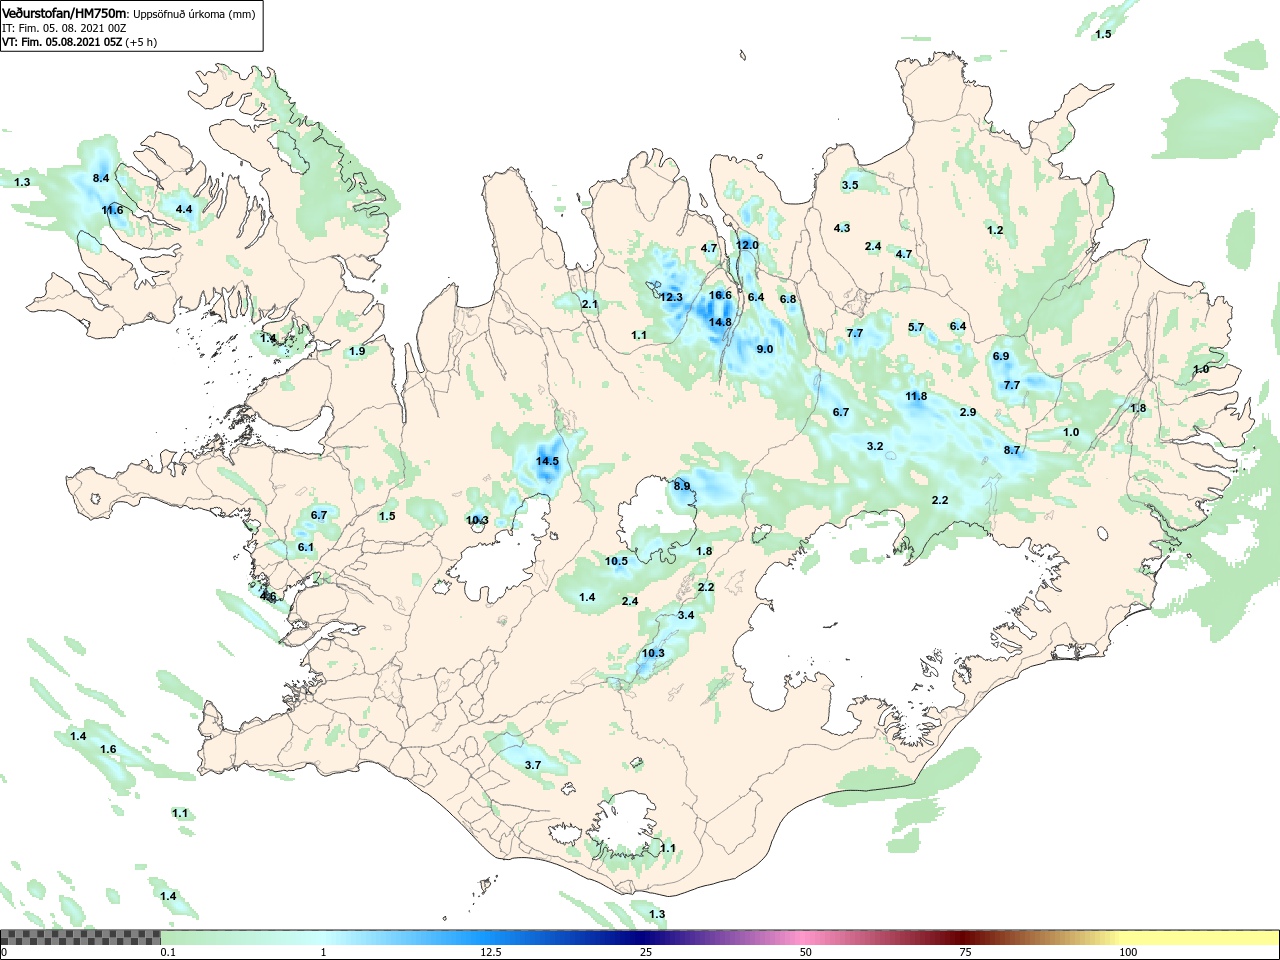The width and height of the screenshot is (1280, 960).
Task: Click the 9.0 precipitation value
Action: pos(765,349)
